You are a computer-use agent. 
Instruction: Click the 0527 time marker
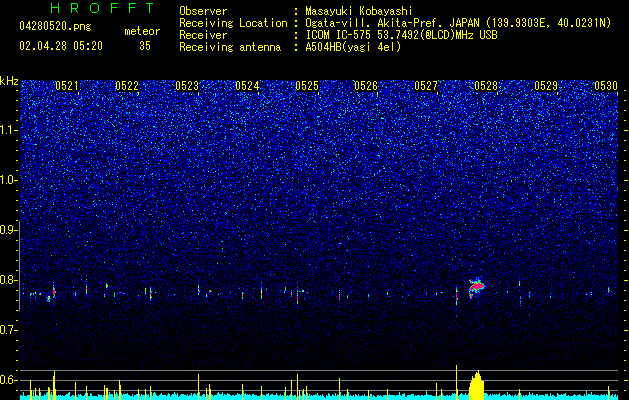tap(426, 86)
